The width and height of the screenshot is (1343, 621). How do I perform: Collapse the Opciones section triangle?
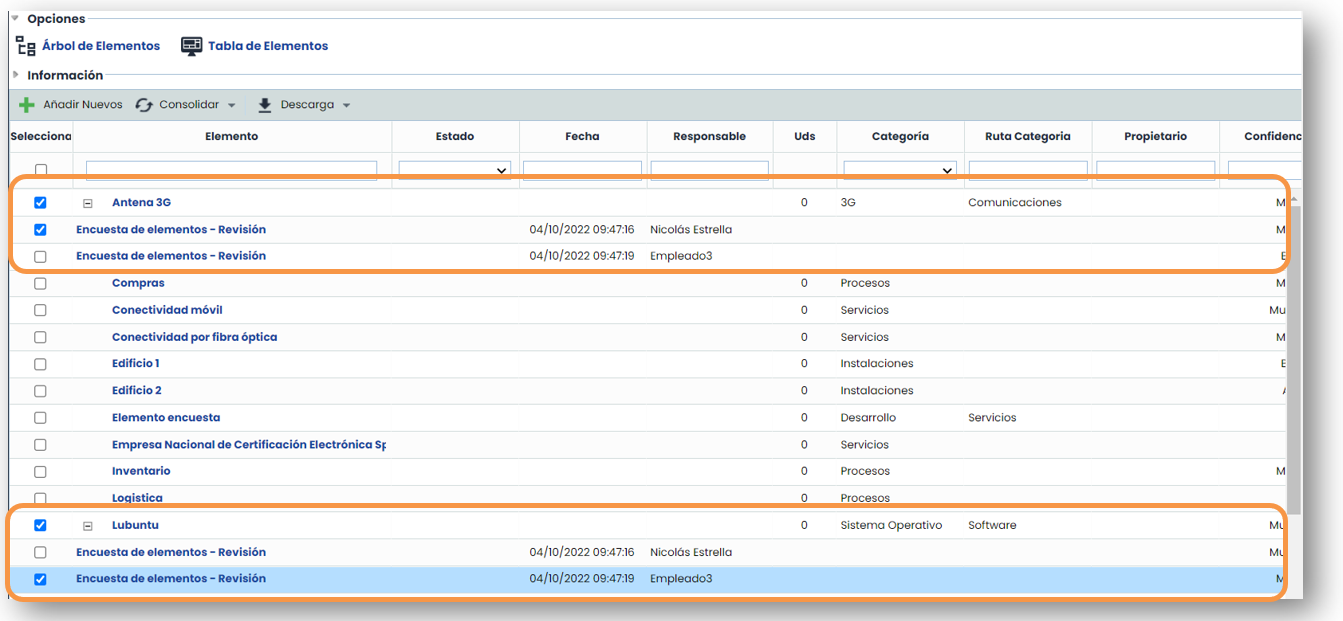click(15, 18)
